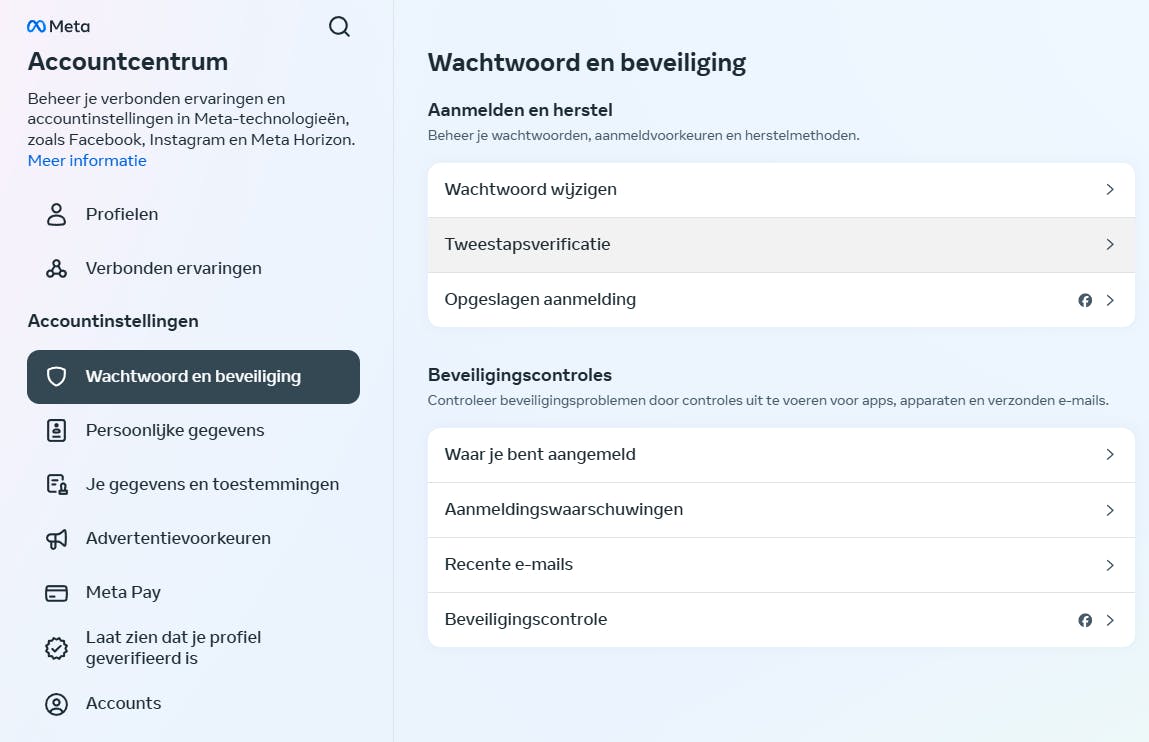The width and height of the screenshot is (1149, 742).
Task: Click the Profielen person icon
Action: [x=57, y=214]
